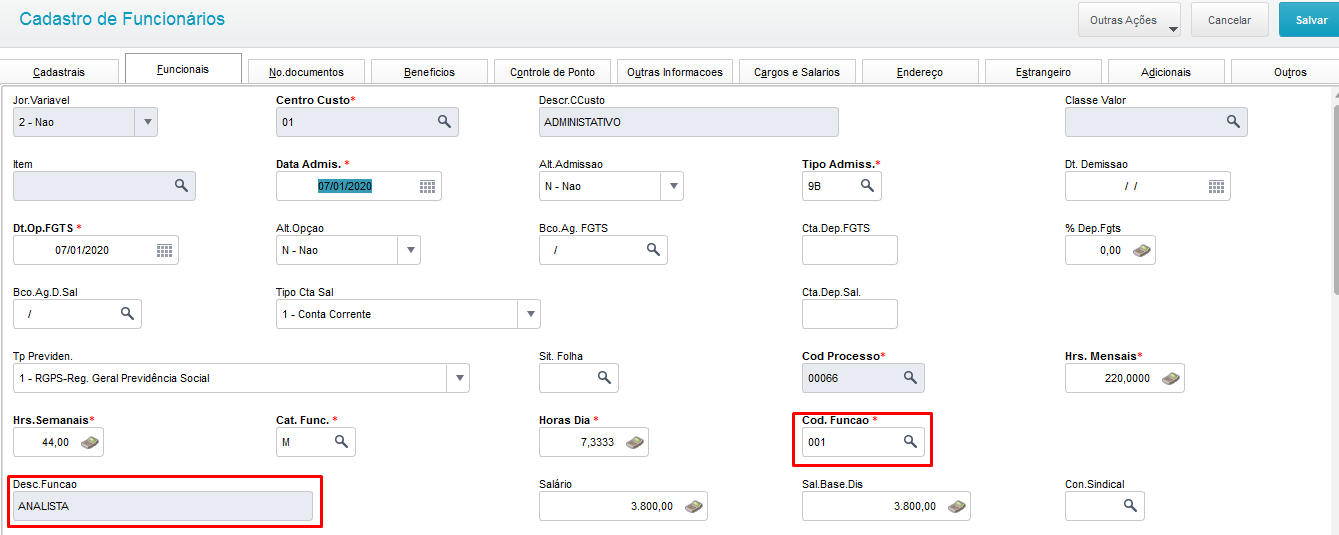Click Data Admis. date value 07/01/2020
Viewport: 1339px width, 535px height.
tap(345, 186)
